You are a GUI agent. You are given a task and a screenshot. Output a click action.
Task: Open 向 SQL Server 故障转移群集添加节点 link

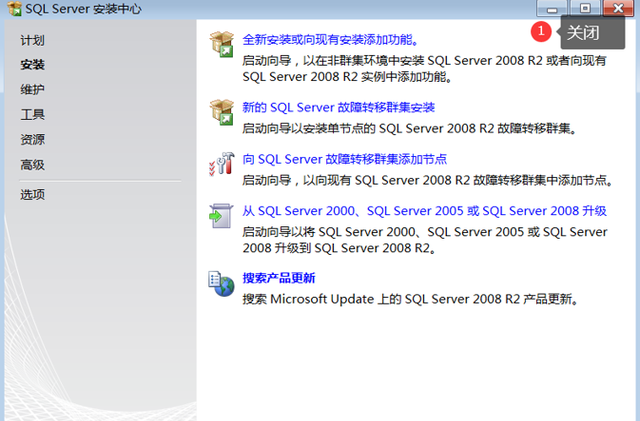[344, 159]
